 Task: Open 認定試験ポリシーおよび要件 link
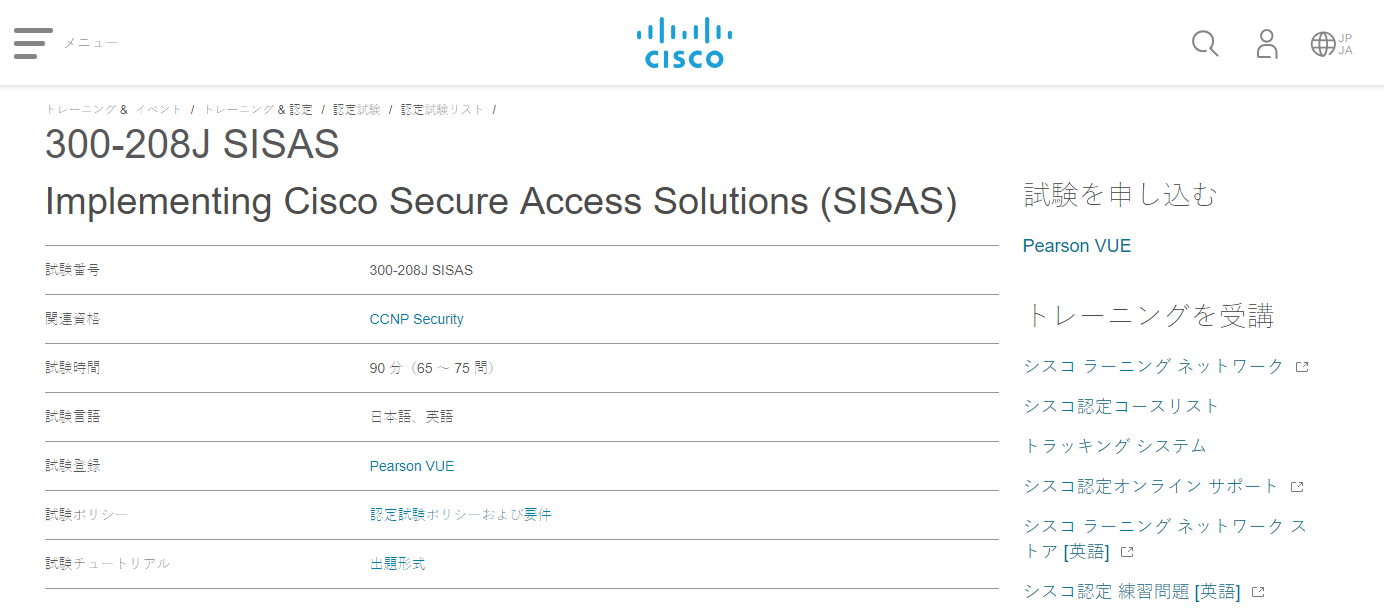[x=460, y=515]
